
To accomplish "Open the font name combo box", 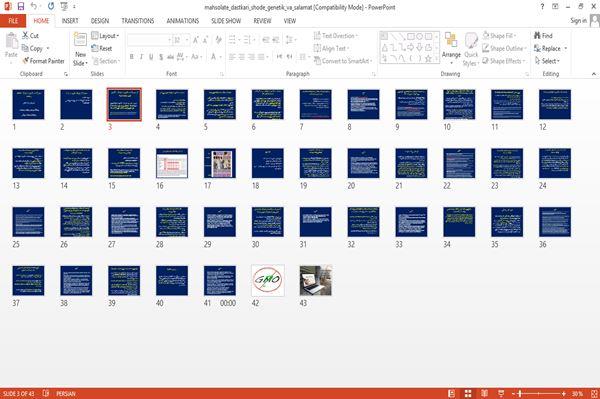I will pyautogui.click(x=149, y=40).
